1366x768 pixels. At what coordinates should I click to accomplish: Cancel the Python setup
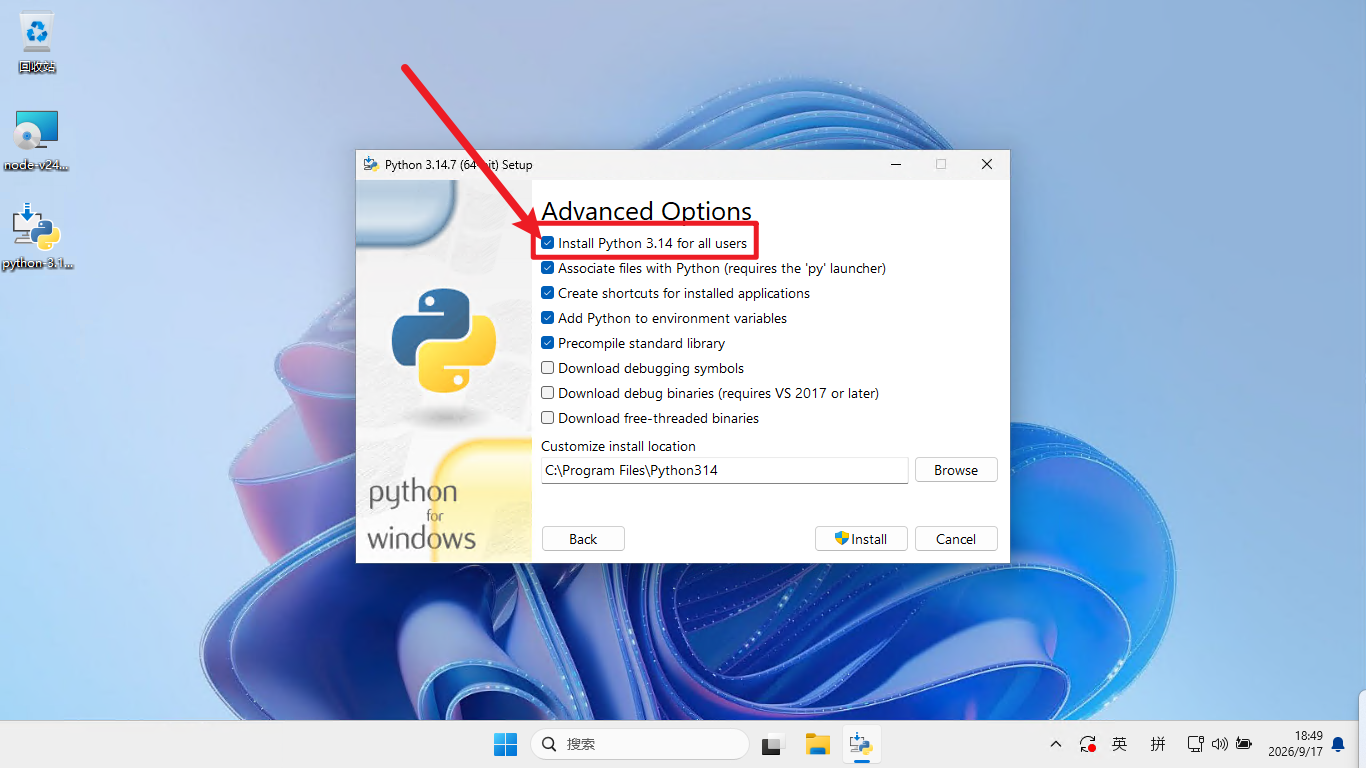tap(956, 539)
